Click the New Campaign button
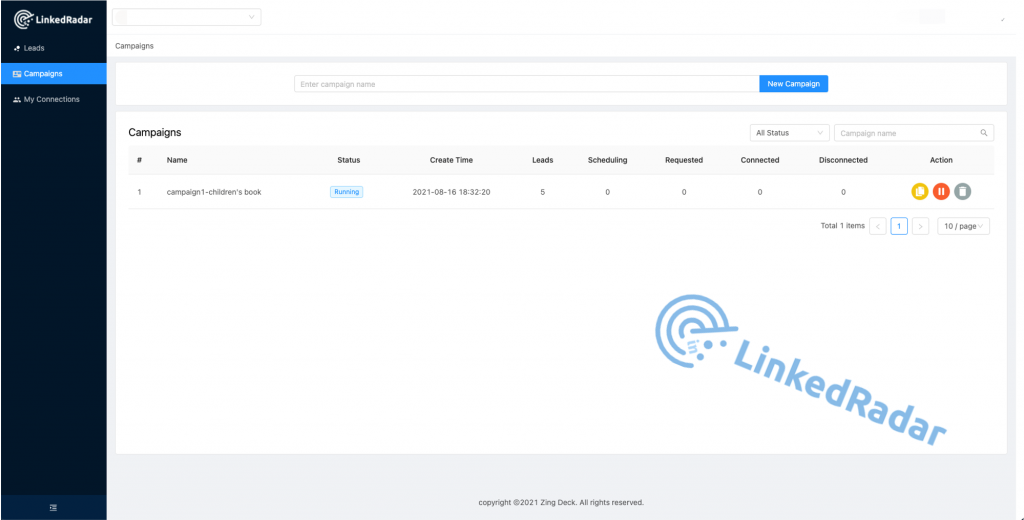Image resolution: width=1024 pixels, height=520 pixels. (793, 84)
